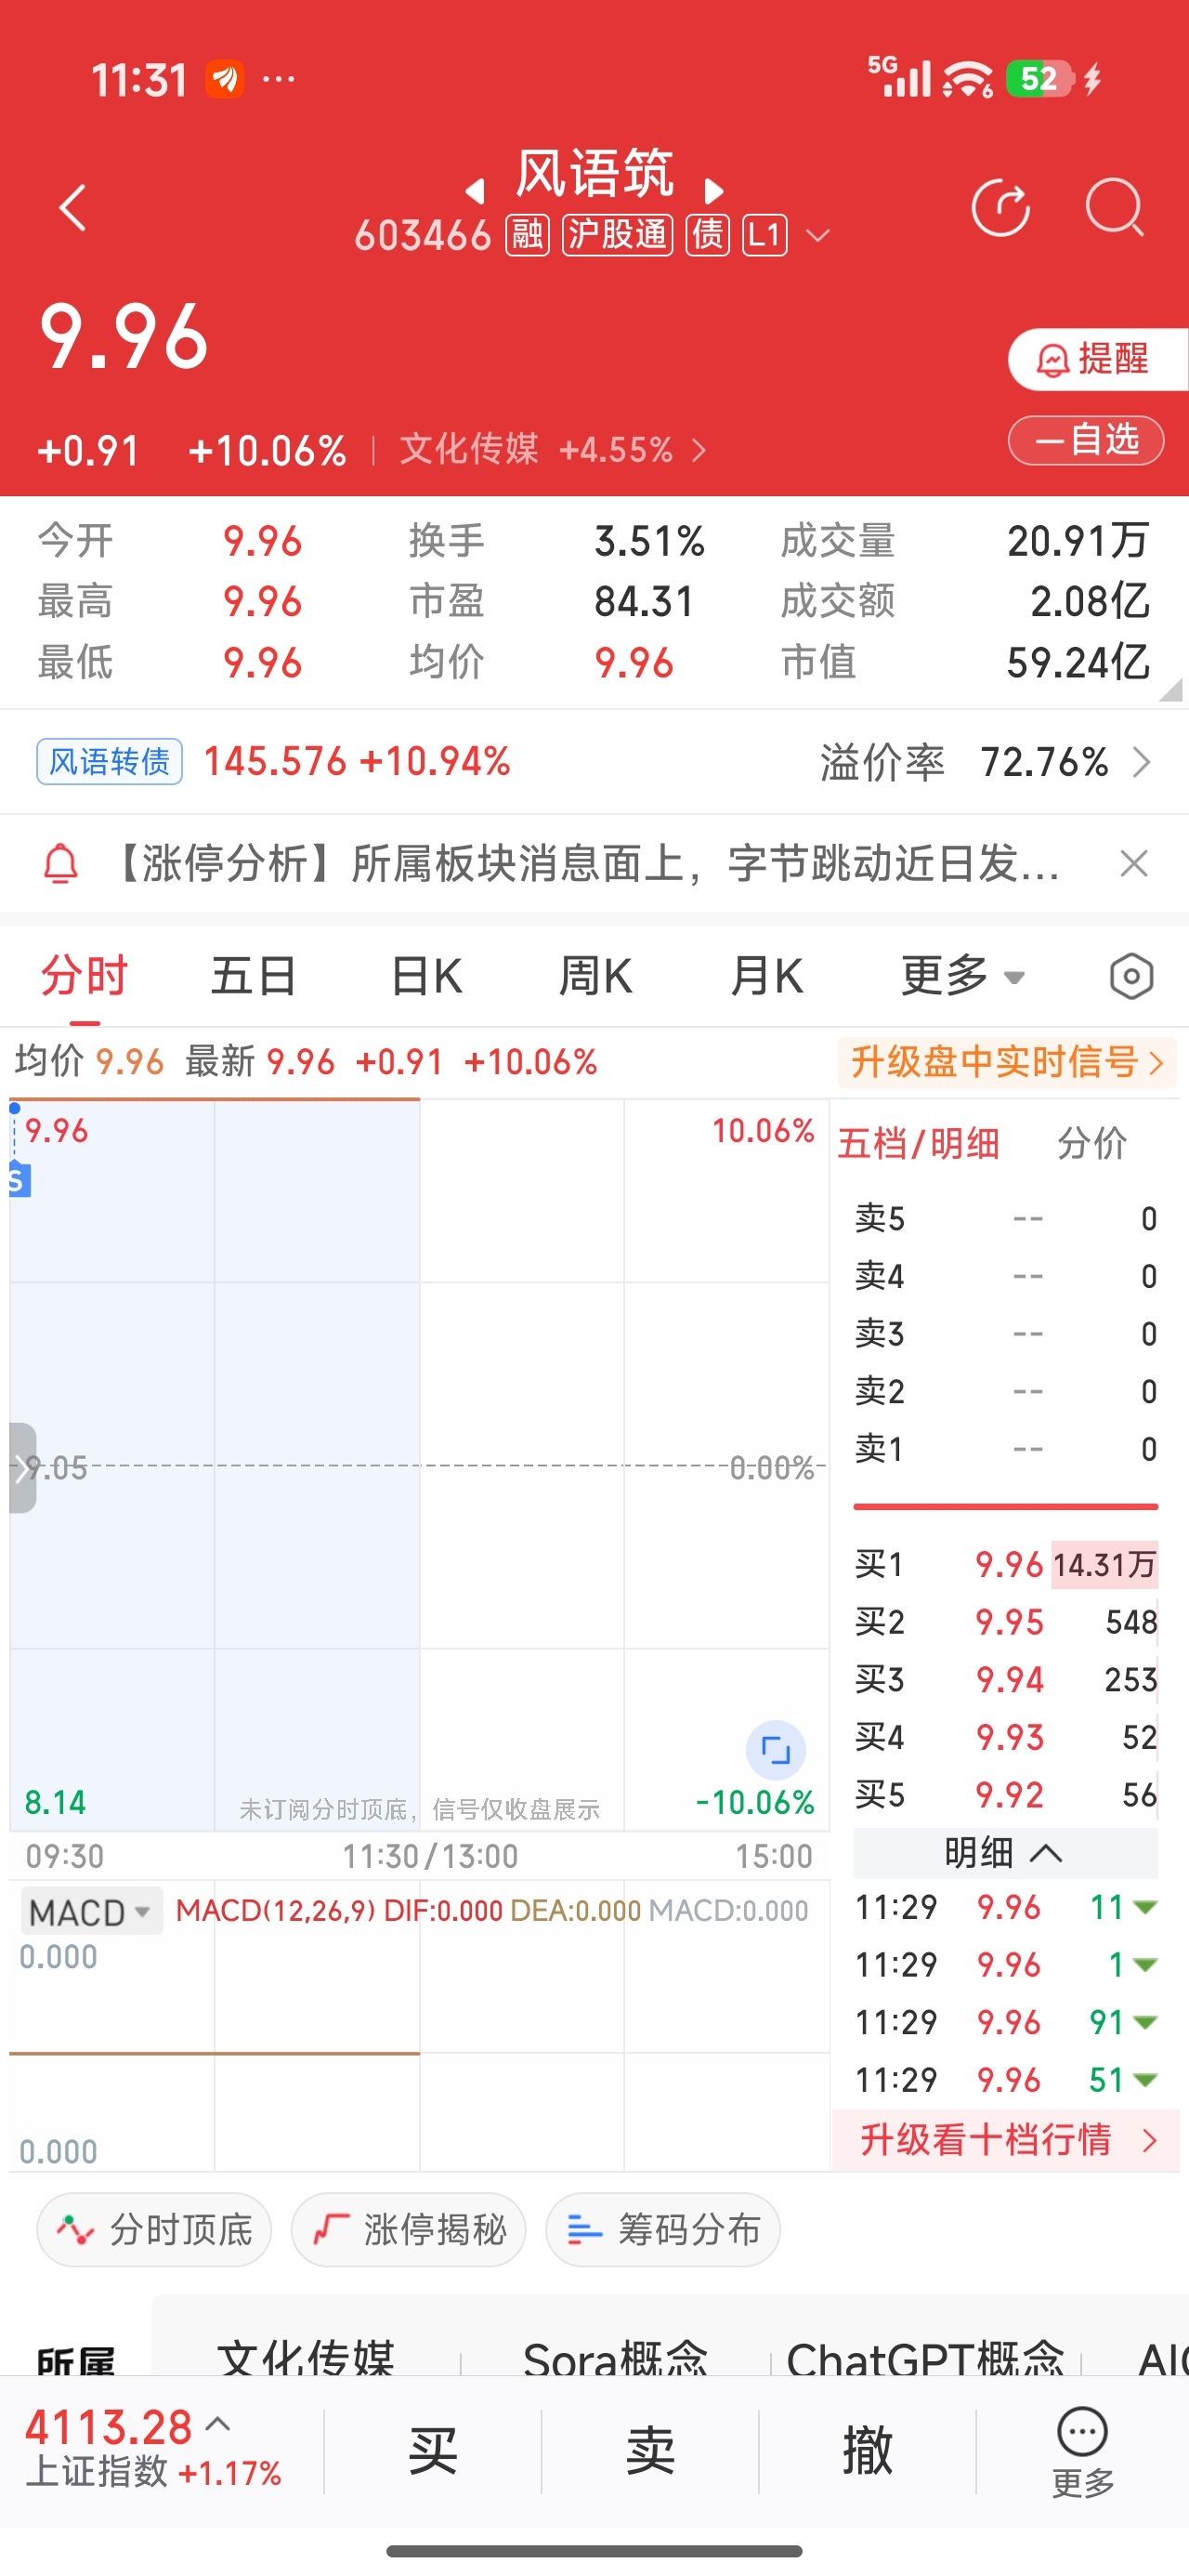Open the search magnifier icon
This screenshot has height=2576, width=1189.
(1114, 208)
